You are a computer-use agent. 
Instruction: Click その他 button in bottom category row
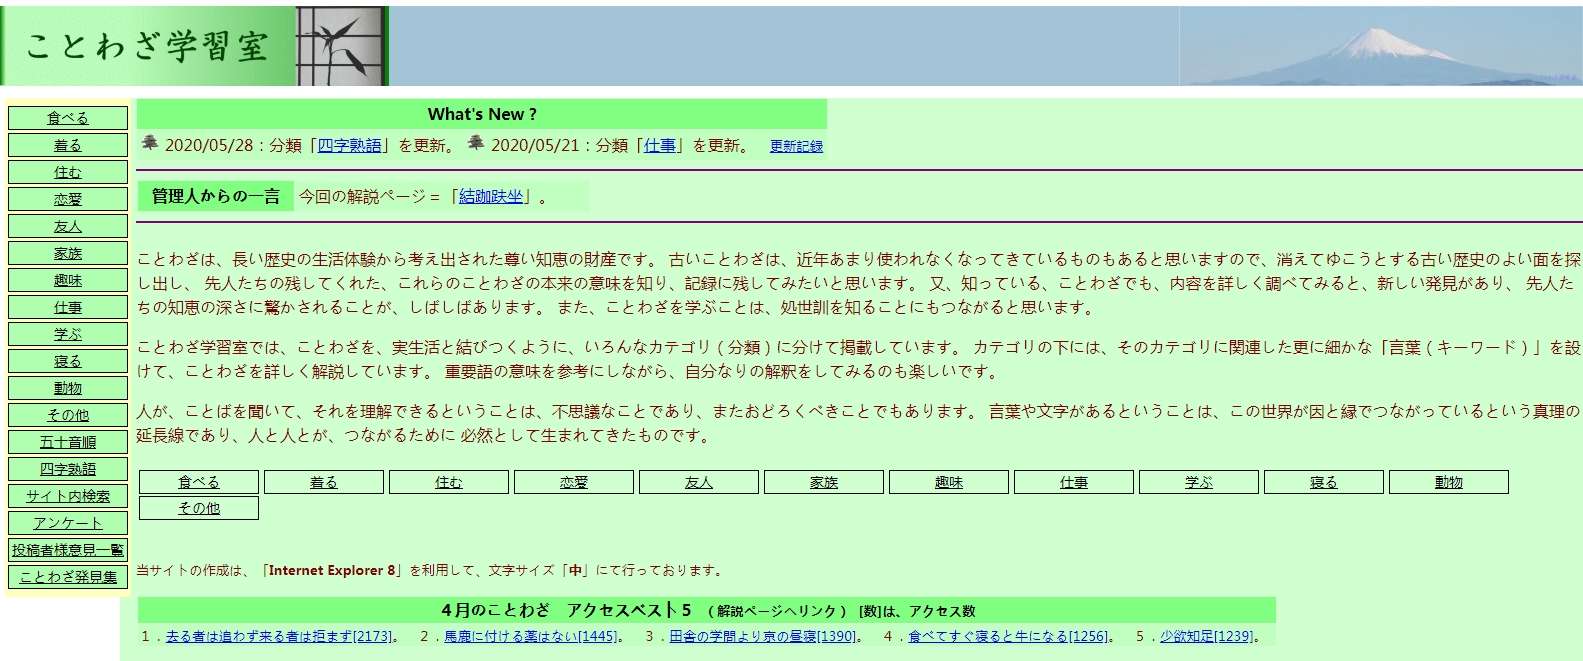point(199,508)
